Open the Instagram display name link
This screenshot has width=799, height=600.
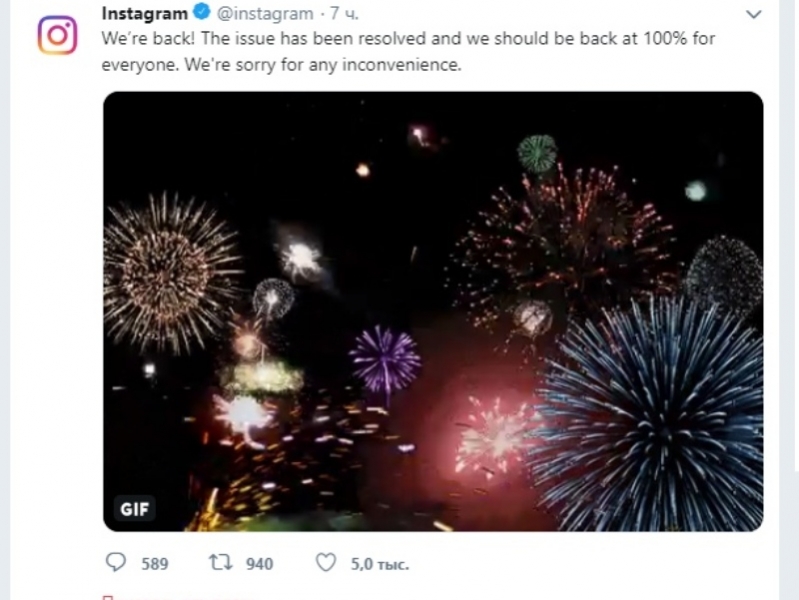pos(145,14)
